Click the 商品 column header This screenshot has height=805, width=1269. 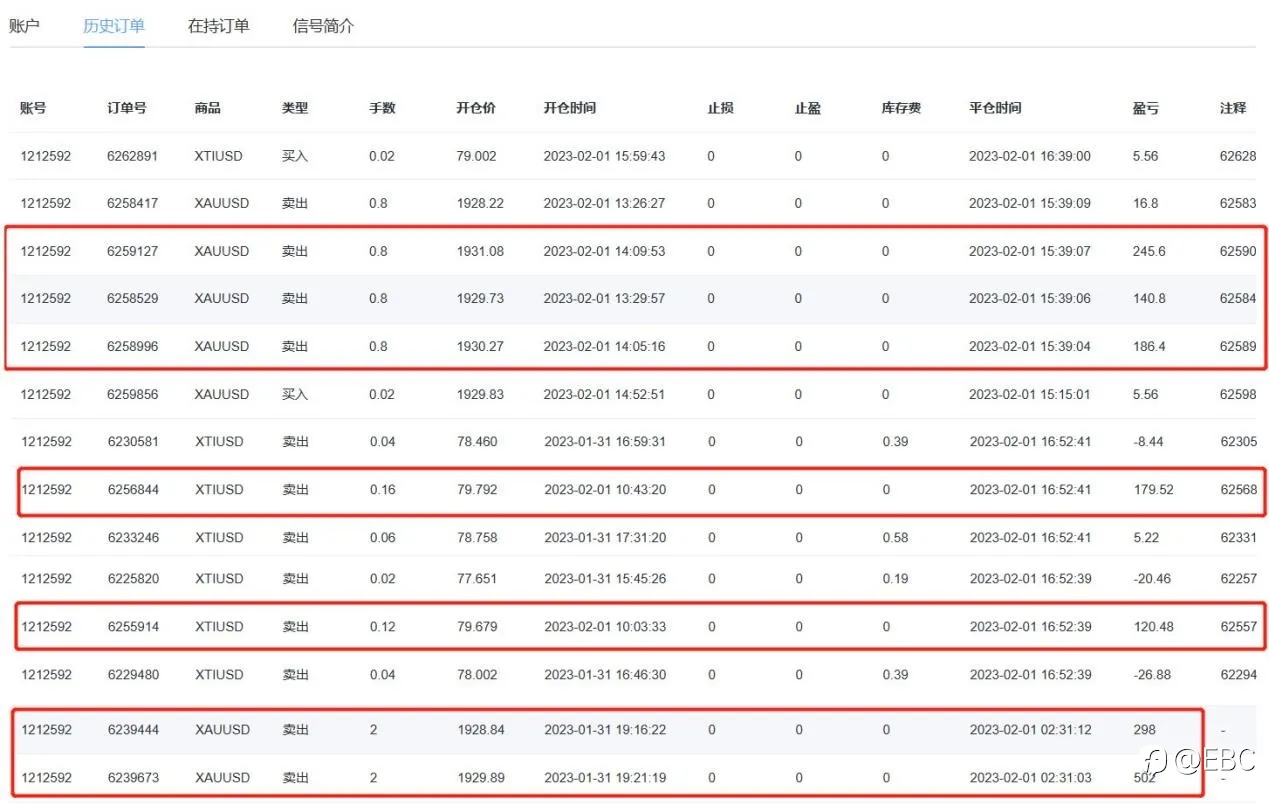coord(208,108)
